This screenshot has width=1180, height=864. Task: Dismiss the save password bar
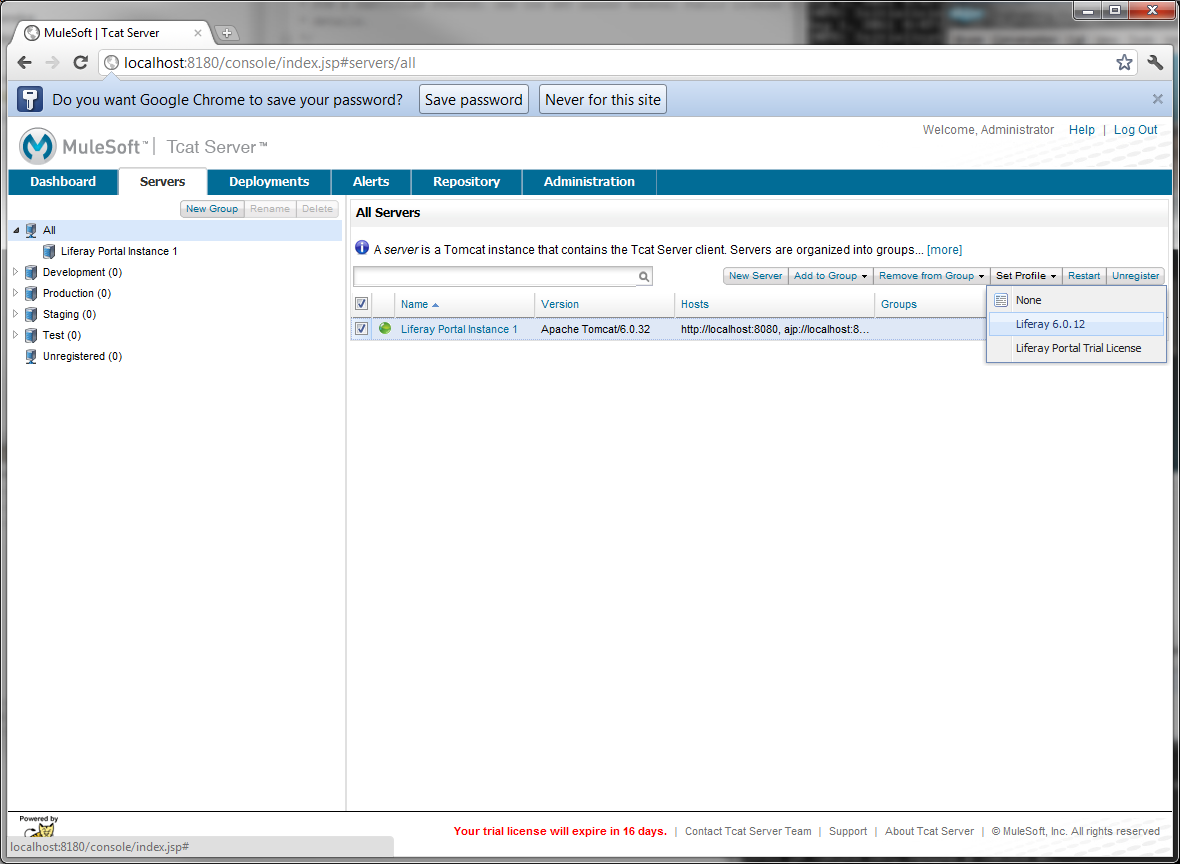click(1157, 99)
